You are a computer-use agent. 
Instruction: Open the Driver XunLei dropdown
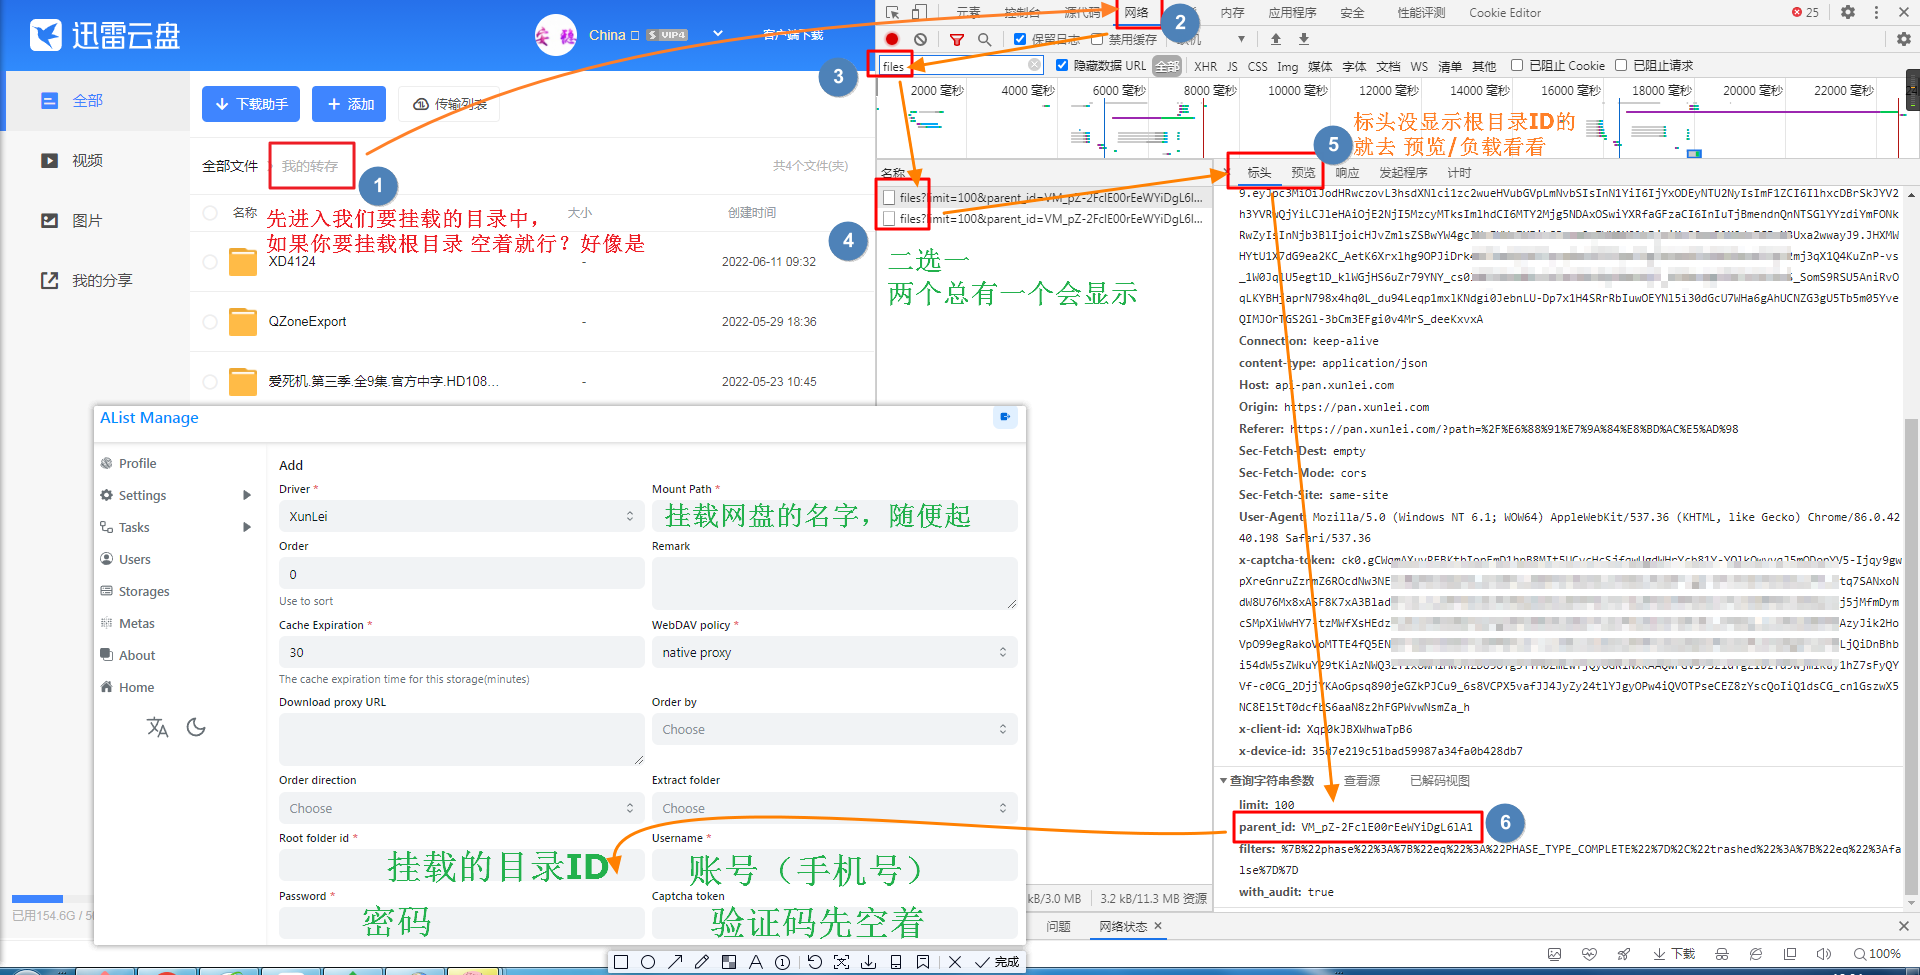point(460,516)
